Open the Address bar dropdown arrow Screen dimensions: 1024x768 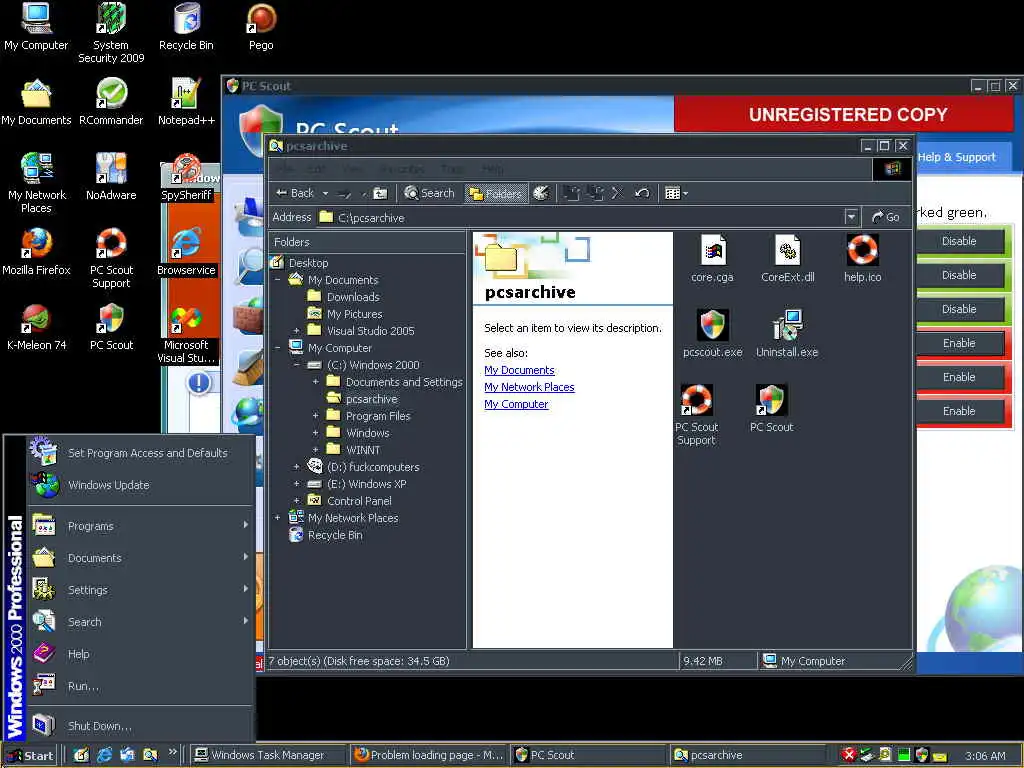(850, 217)
